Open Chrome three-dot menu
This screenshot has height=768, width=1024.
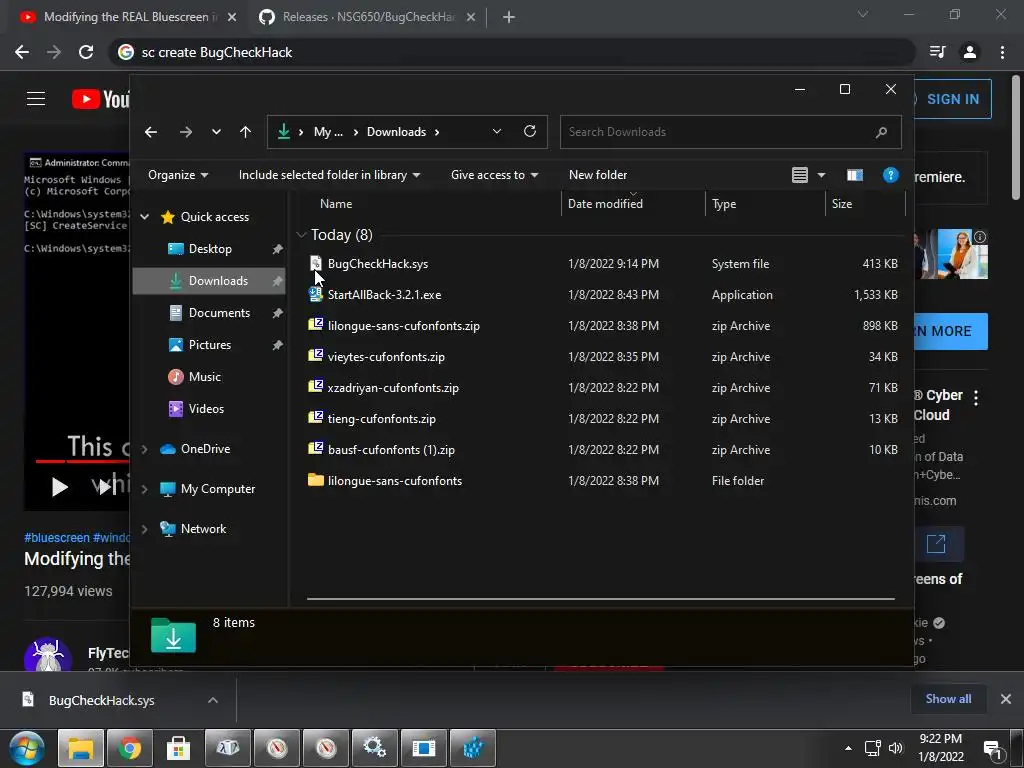[1002, 52]
